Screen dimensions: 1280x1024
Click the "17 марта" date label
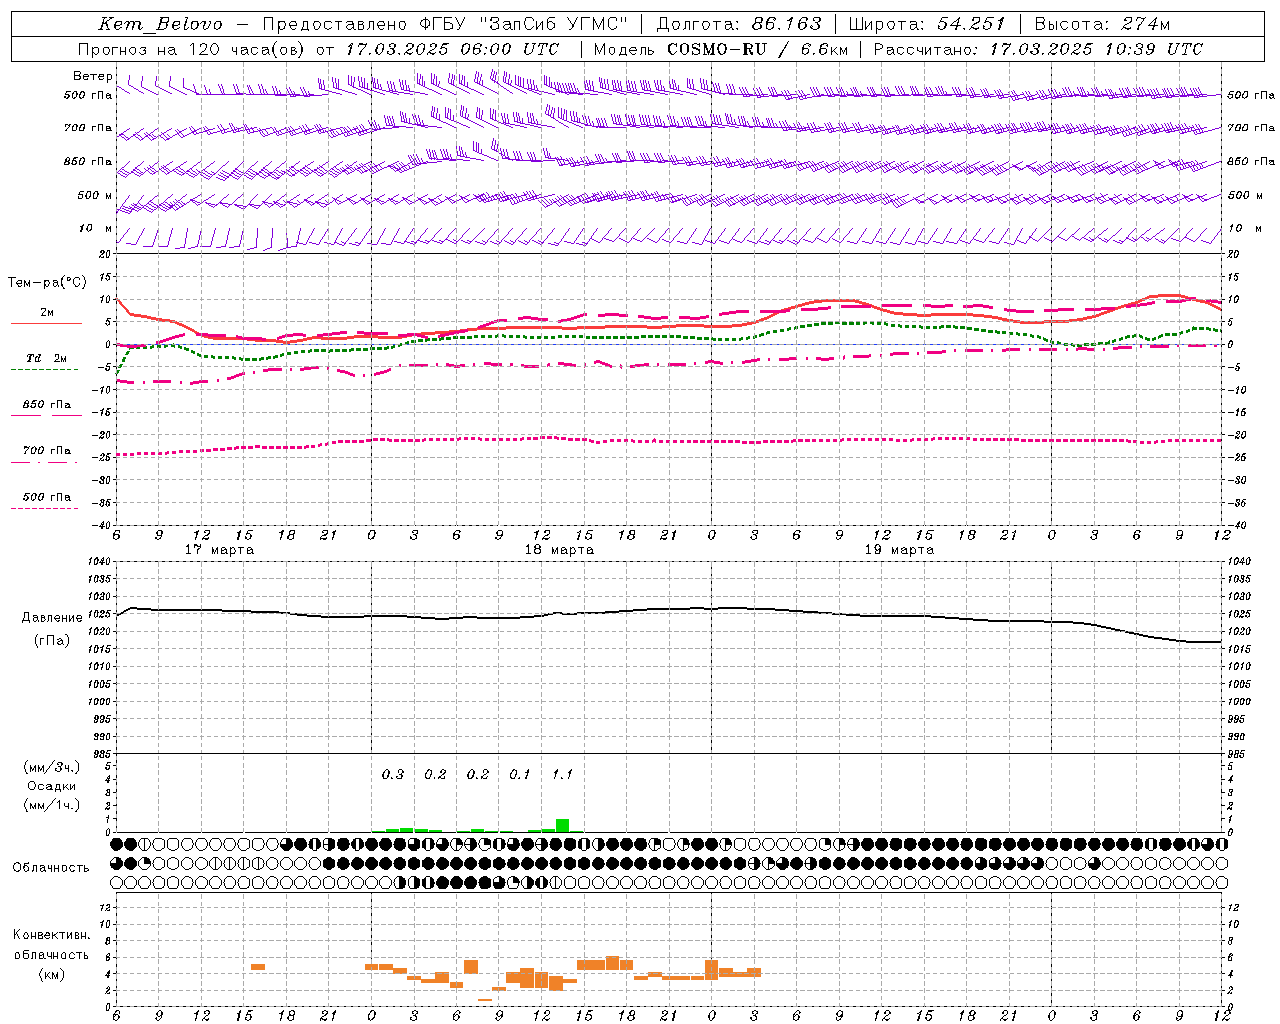point(219,550)
